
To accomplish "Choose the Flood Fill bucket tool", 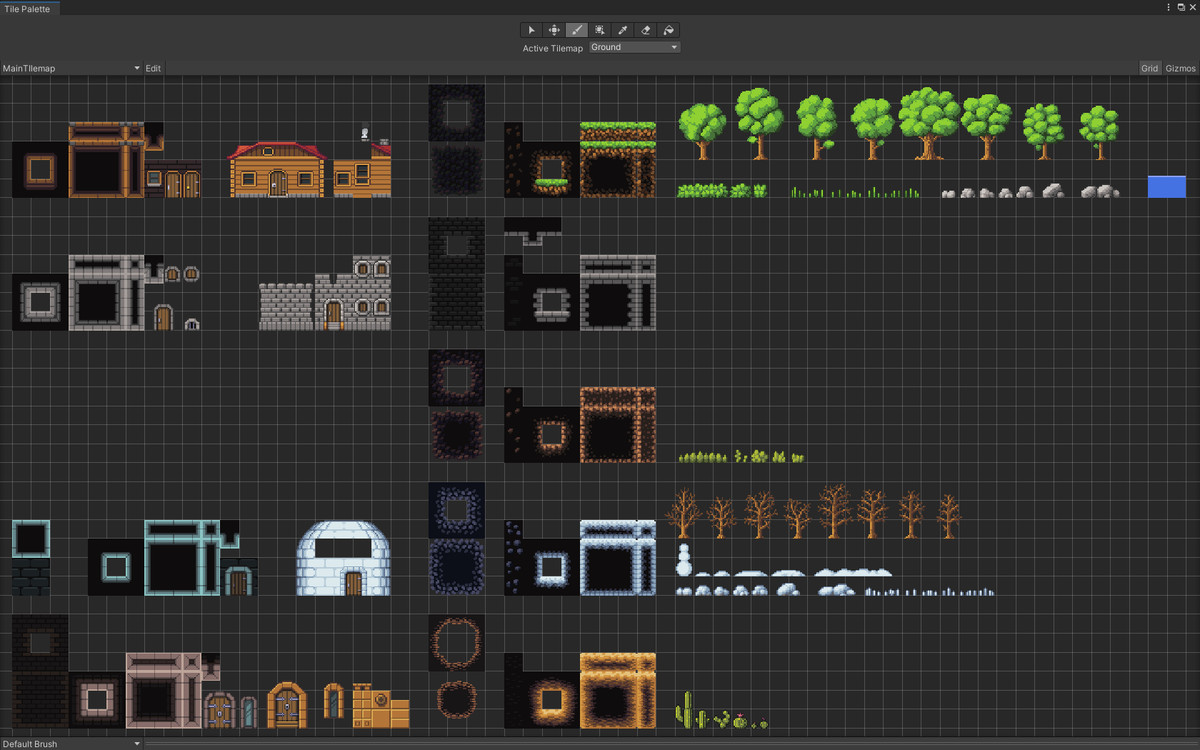I will pyautogui.click(x=668, y=29).
